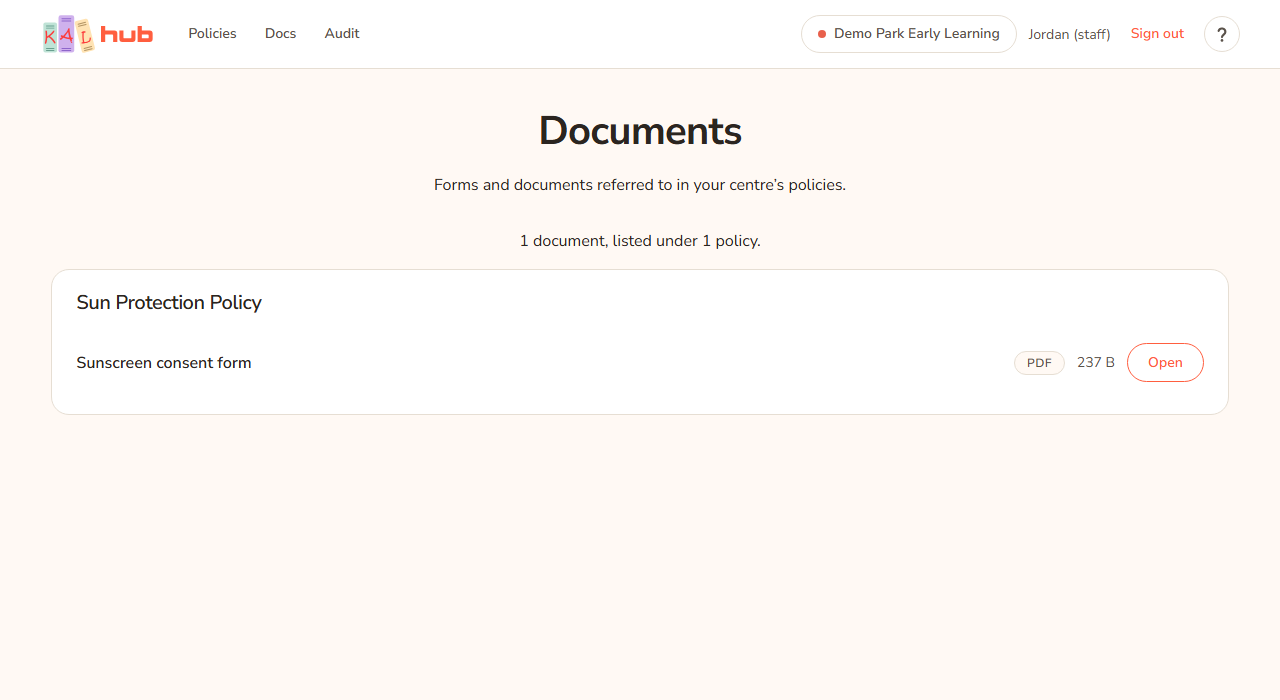Open the Audit page

tap(342, 33)
